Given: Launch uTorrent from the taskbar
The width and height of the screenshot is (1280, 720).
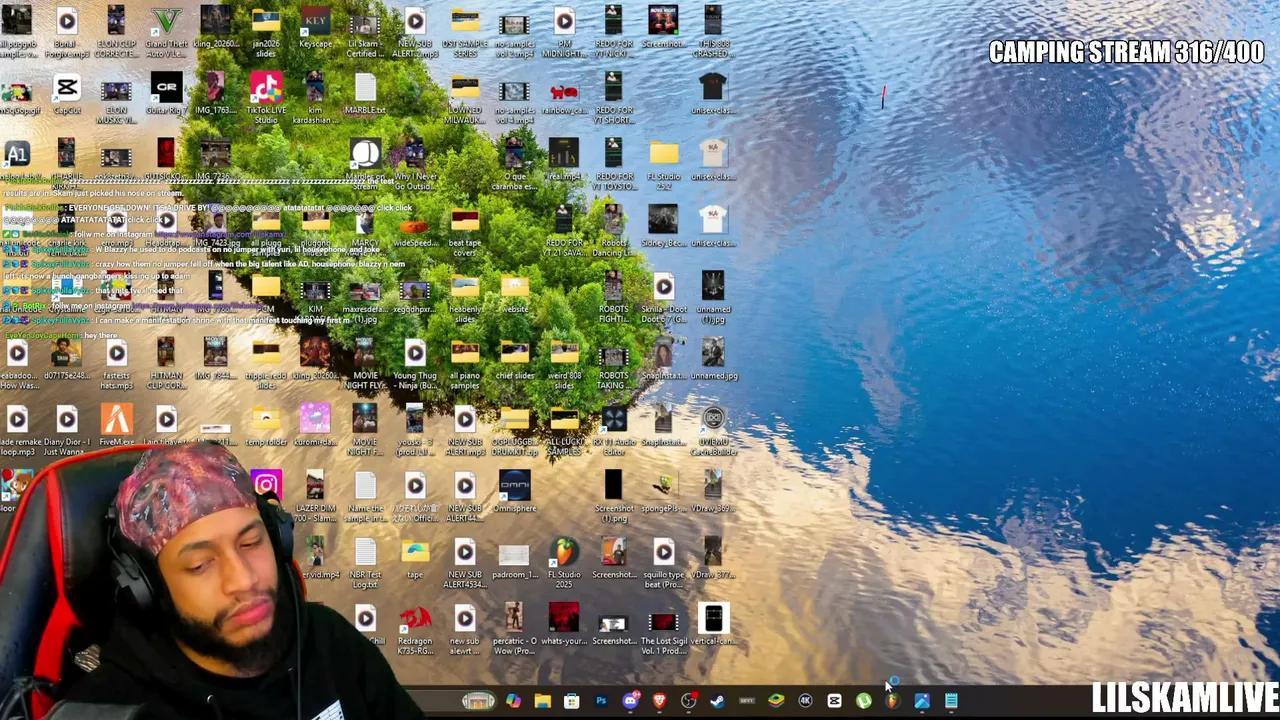Looking at the screenshot, I should pos(863,701).
